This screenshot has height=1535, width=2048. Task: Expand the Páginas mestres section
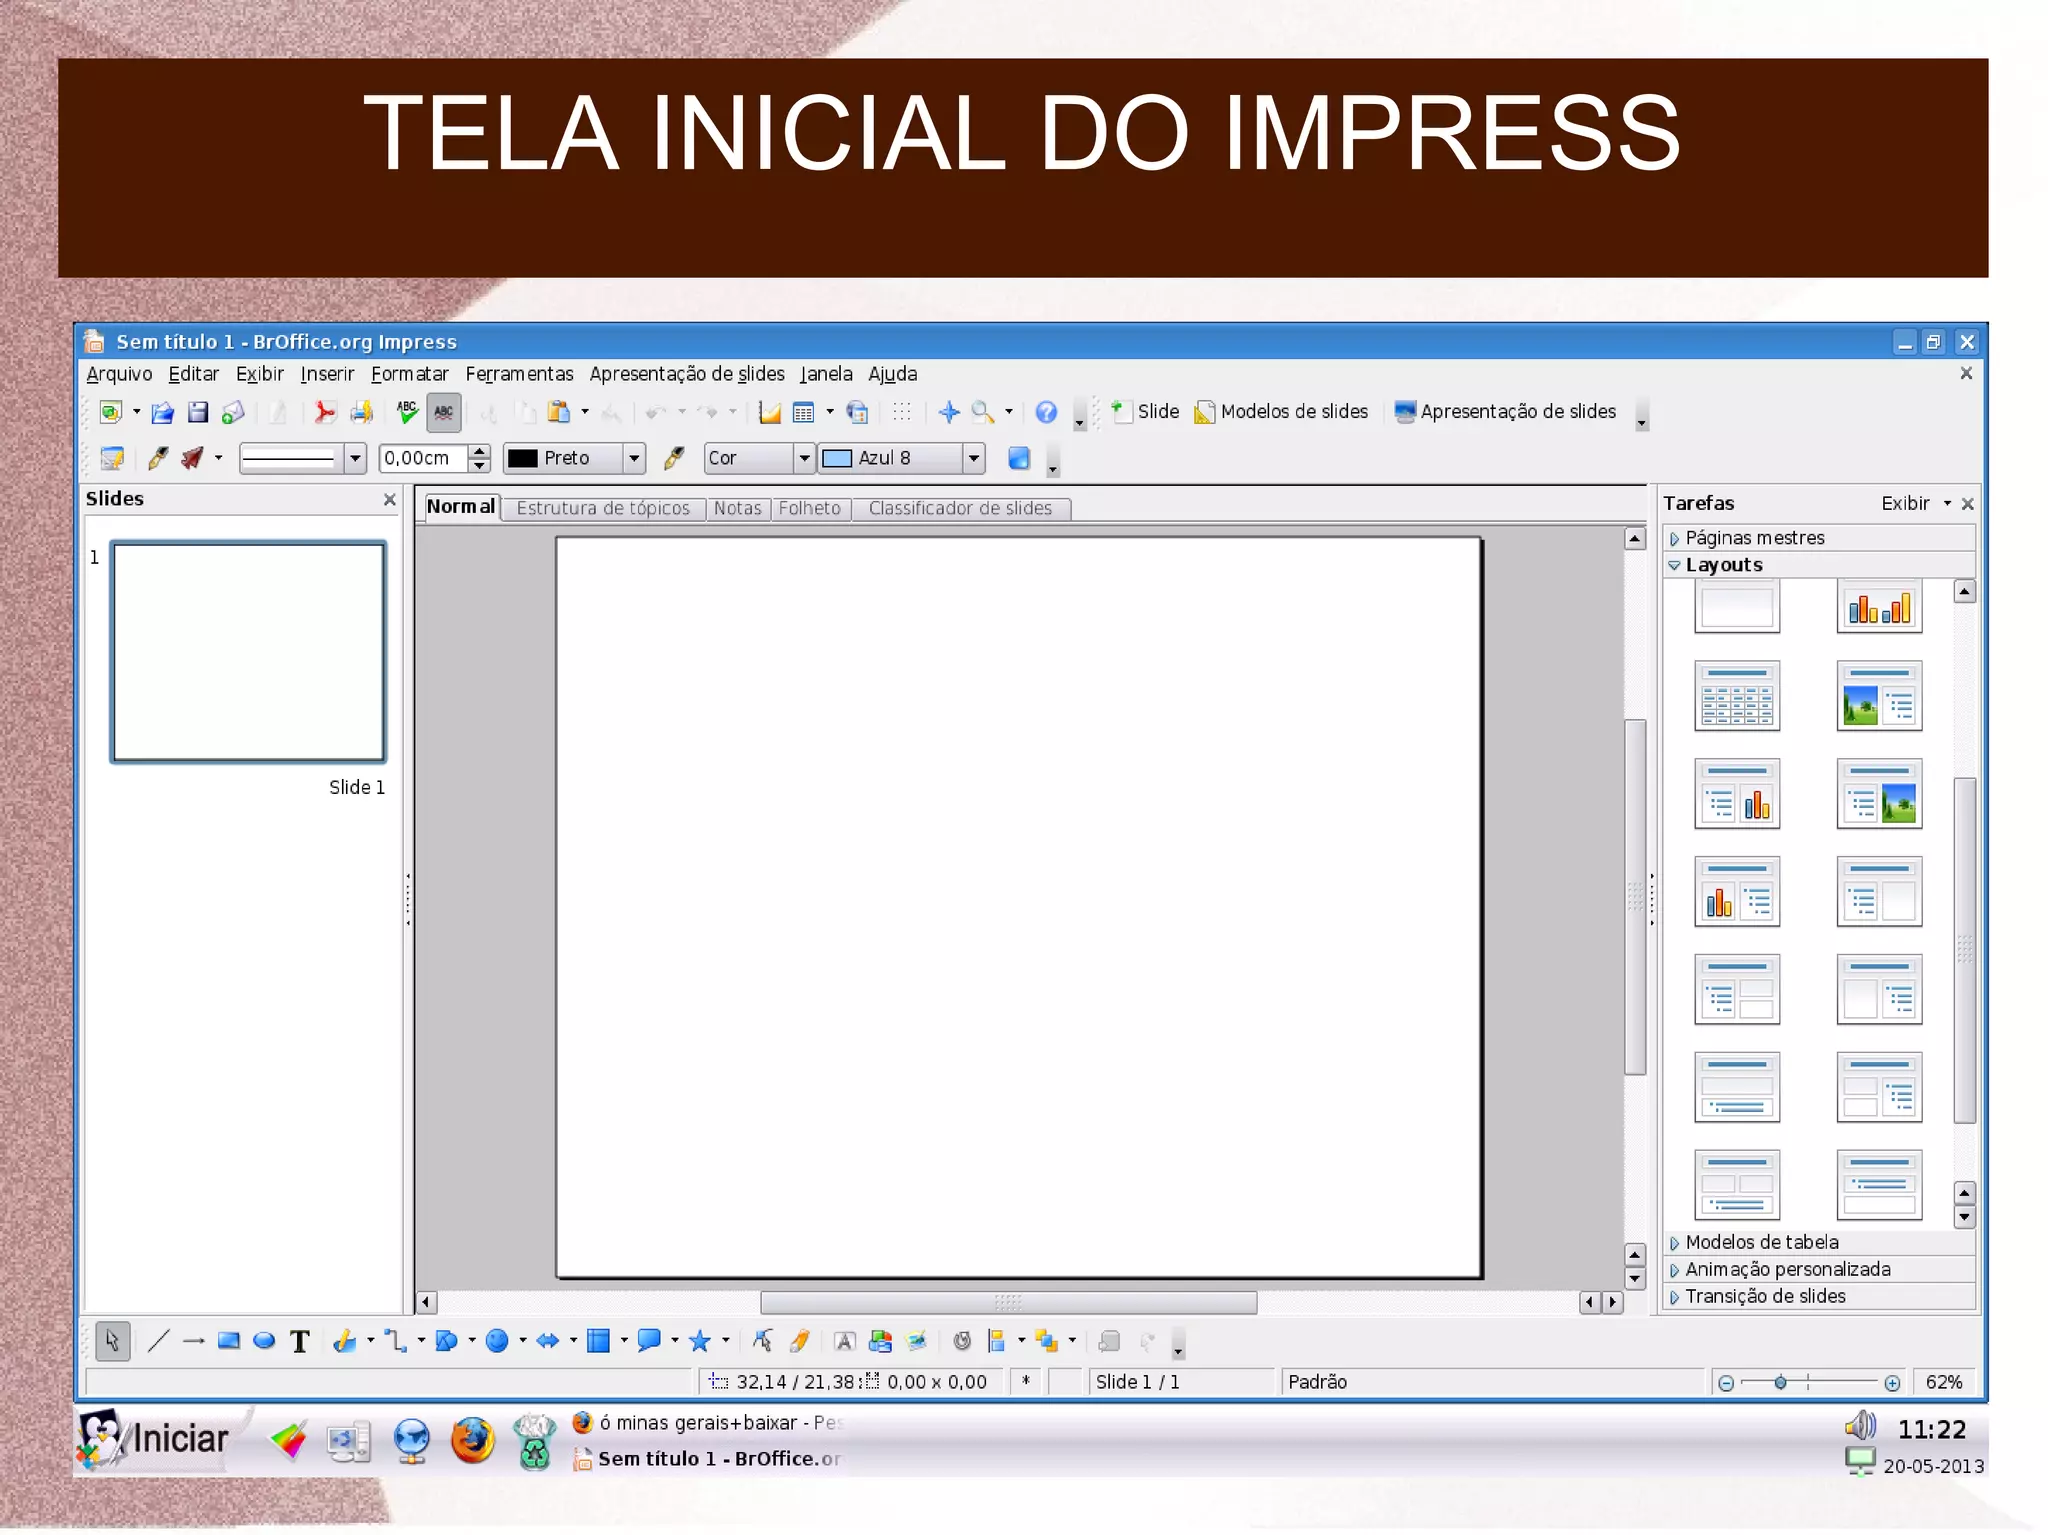click(1754, 538)
